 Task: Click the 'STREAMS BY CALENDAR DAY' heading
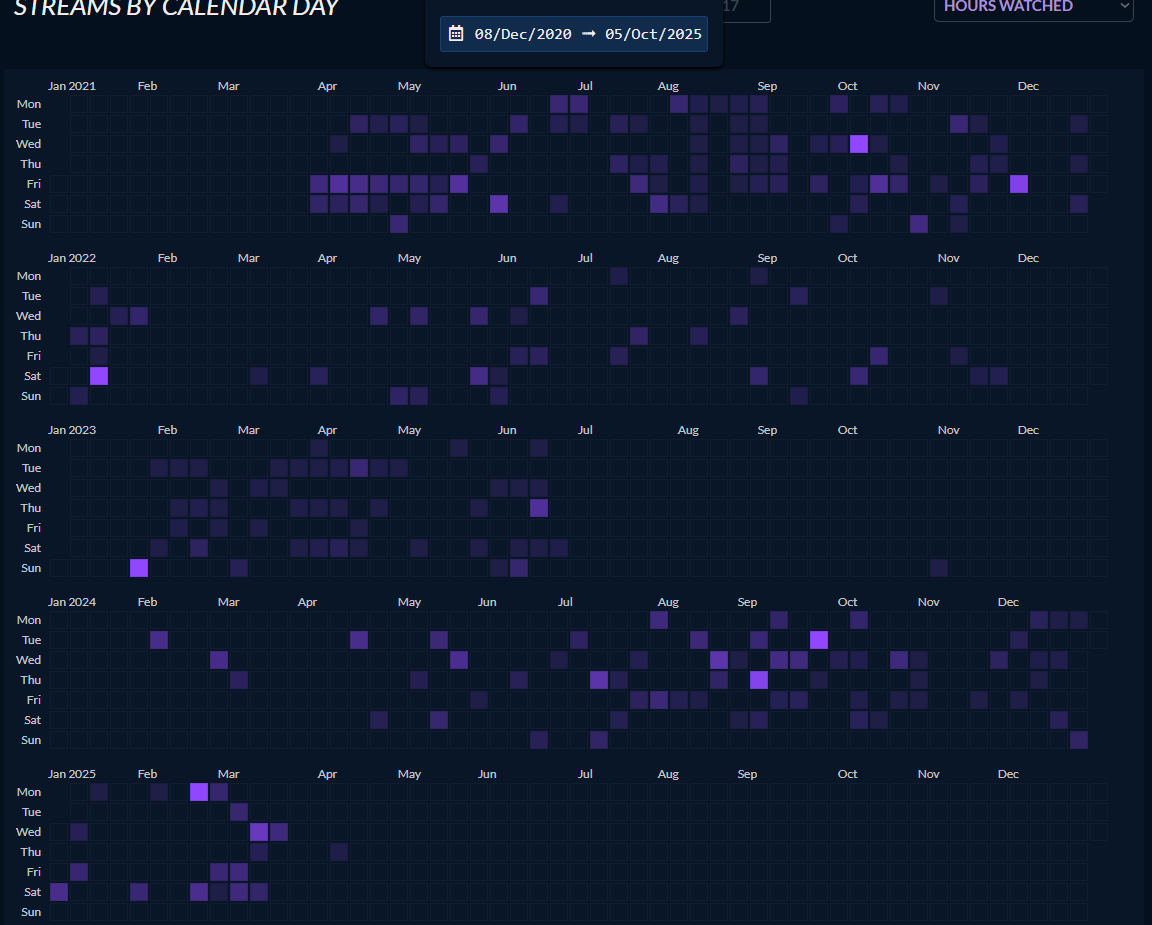(x=176, y=8)
